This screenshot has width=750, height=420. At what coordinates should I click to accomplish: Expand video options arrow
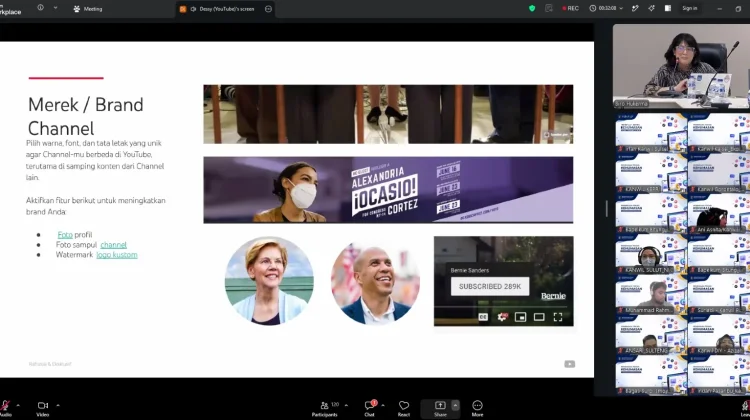58,405
